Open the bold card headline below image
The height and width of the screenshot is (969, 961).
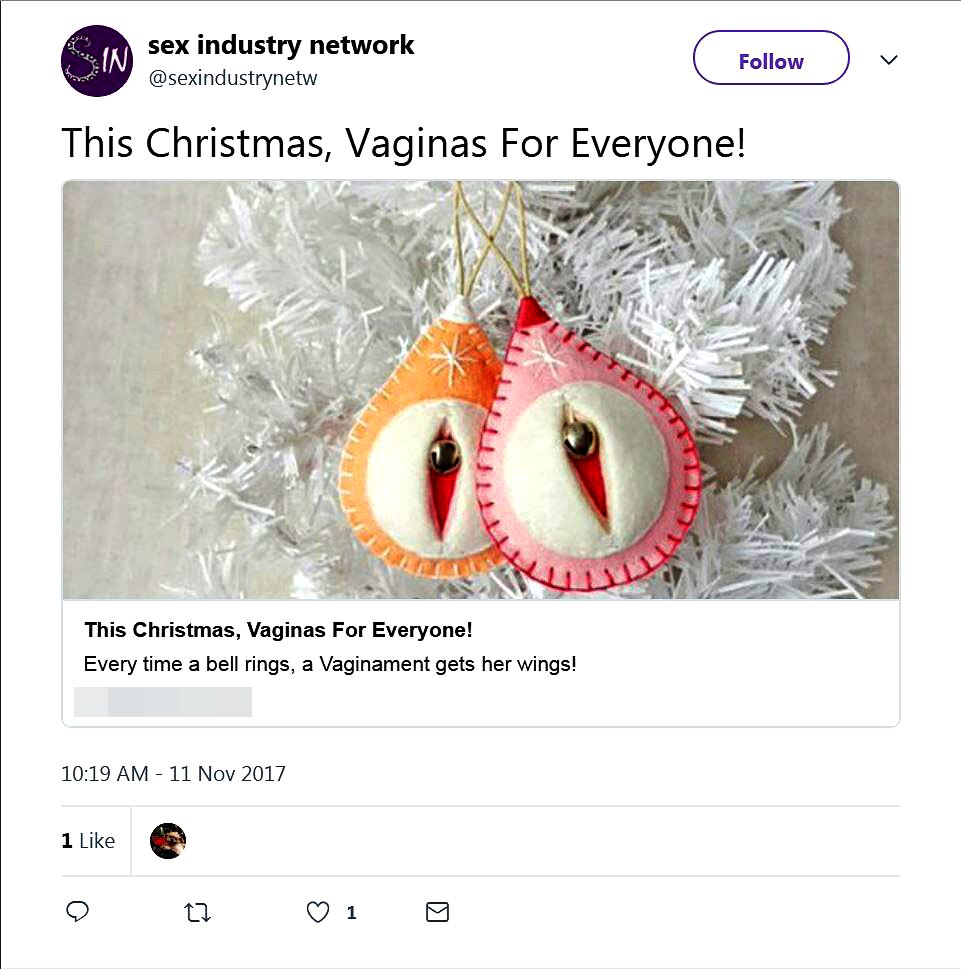[278, 630]
